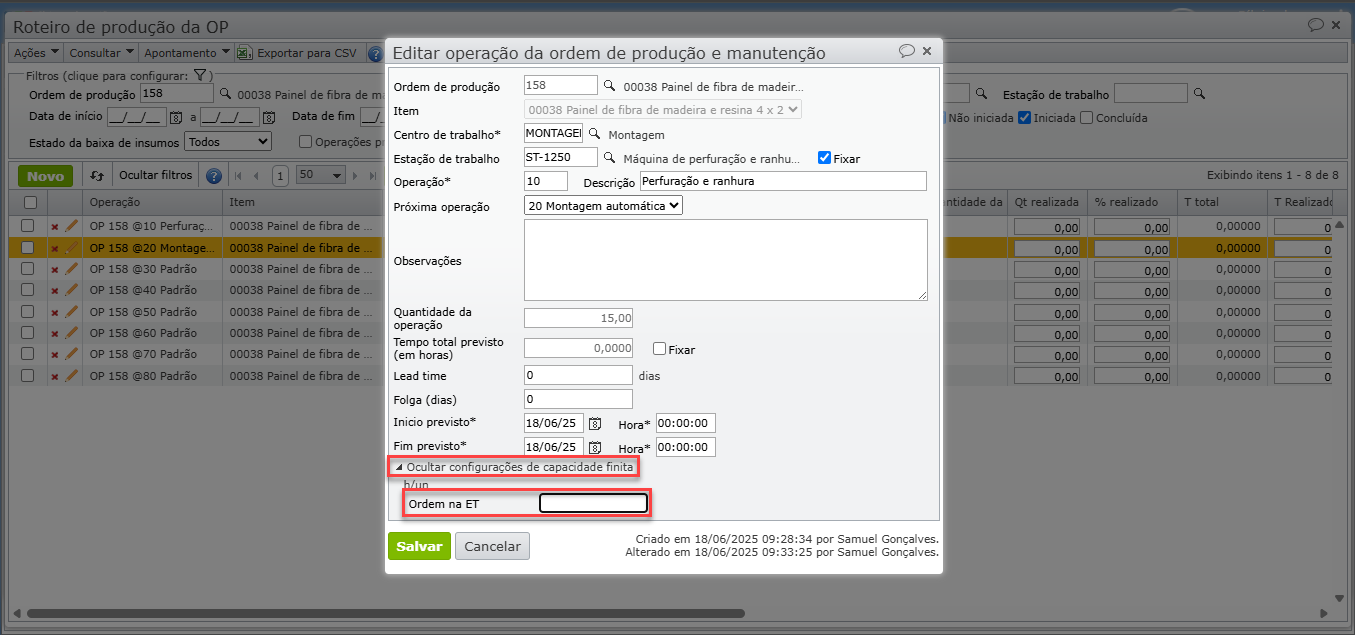Viewport: 1355px width, 635px height.
Task: Click the Descrição field Perfuração e ranhura
Action: click(x=783, y=181)
